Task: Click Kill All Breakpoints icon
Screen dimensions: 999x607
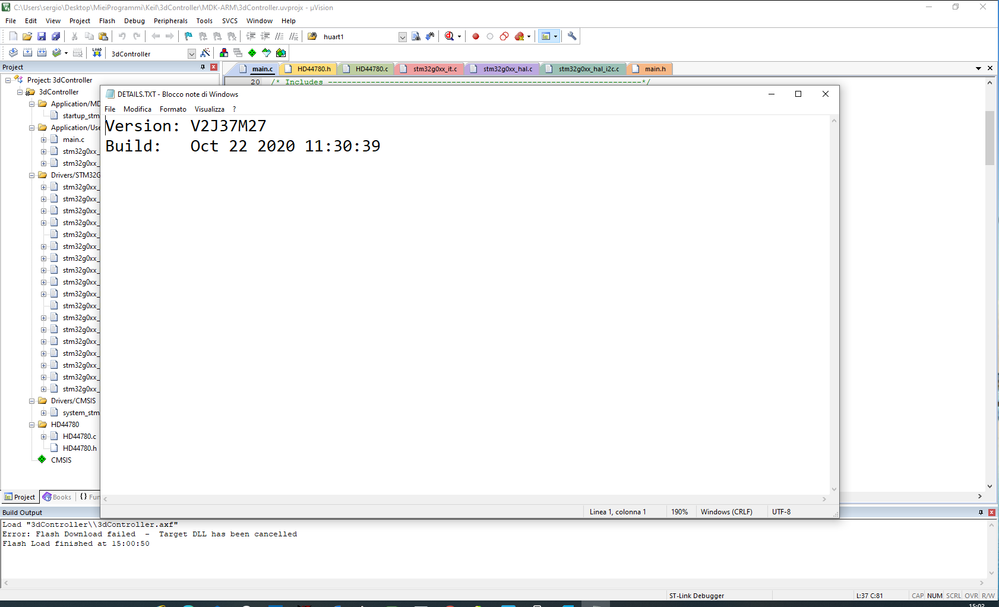Action: coord(519,36)
